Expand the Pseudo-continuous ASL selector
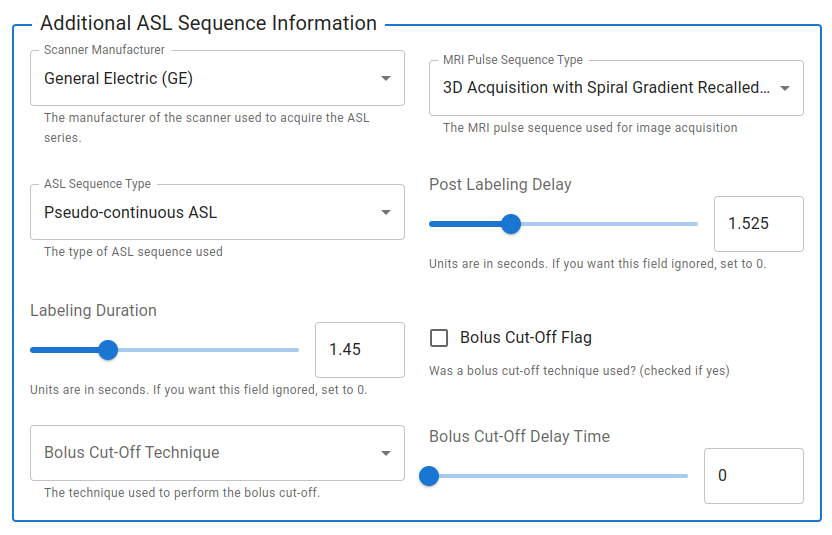The width and height of the screenshot is (832, 535). pyautogui.click(x=218, y=212)
